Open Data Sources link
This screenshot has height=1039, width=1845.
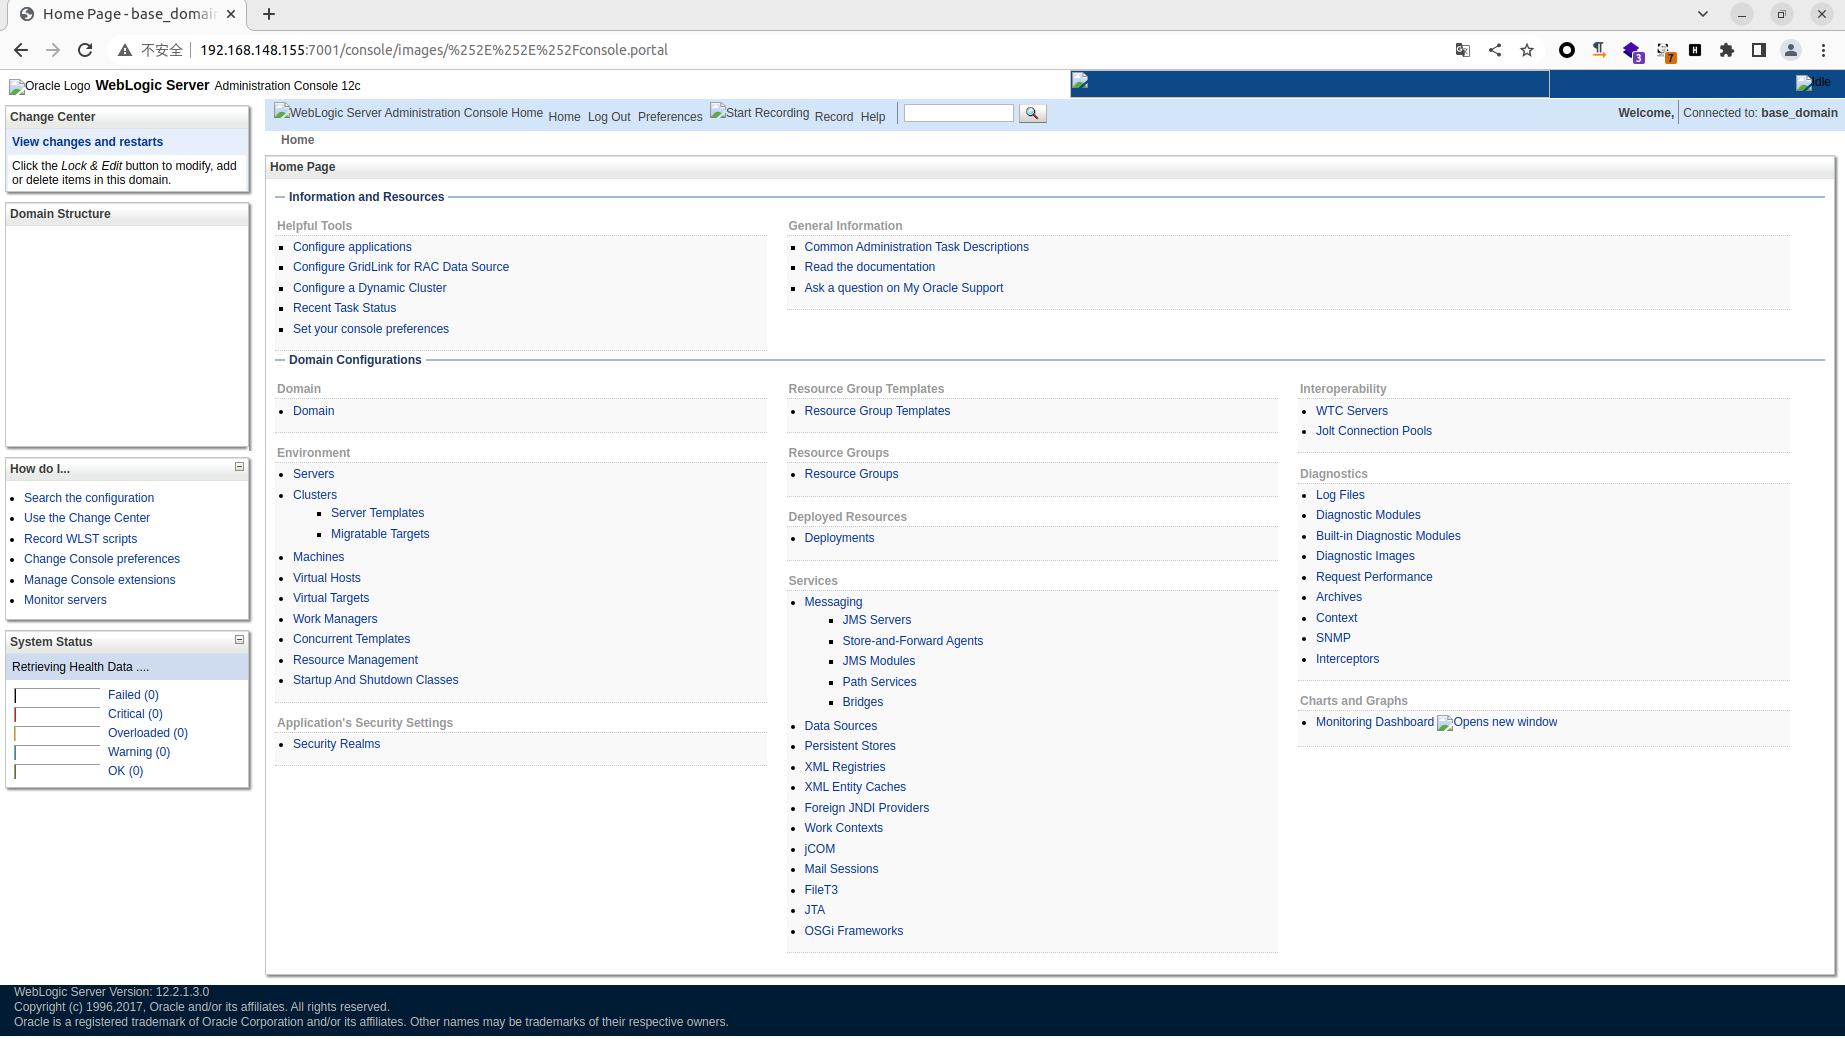click(x=840, y=726)
